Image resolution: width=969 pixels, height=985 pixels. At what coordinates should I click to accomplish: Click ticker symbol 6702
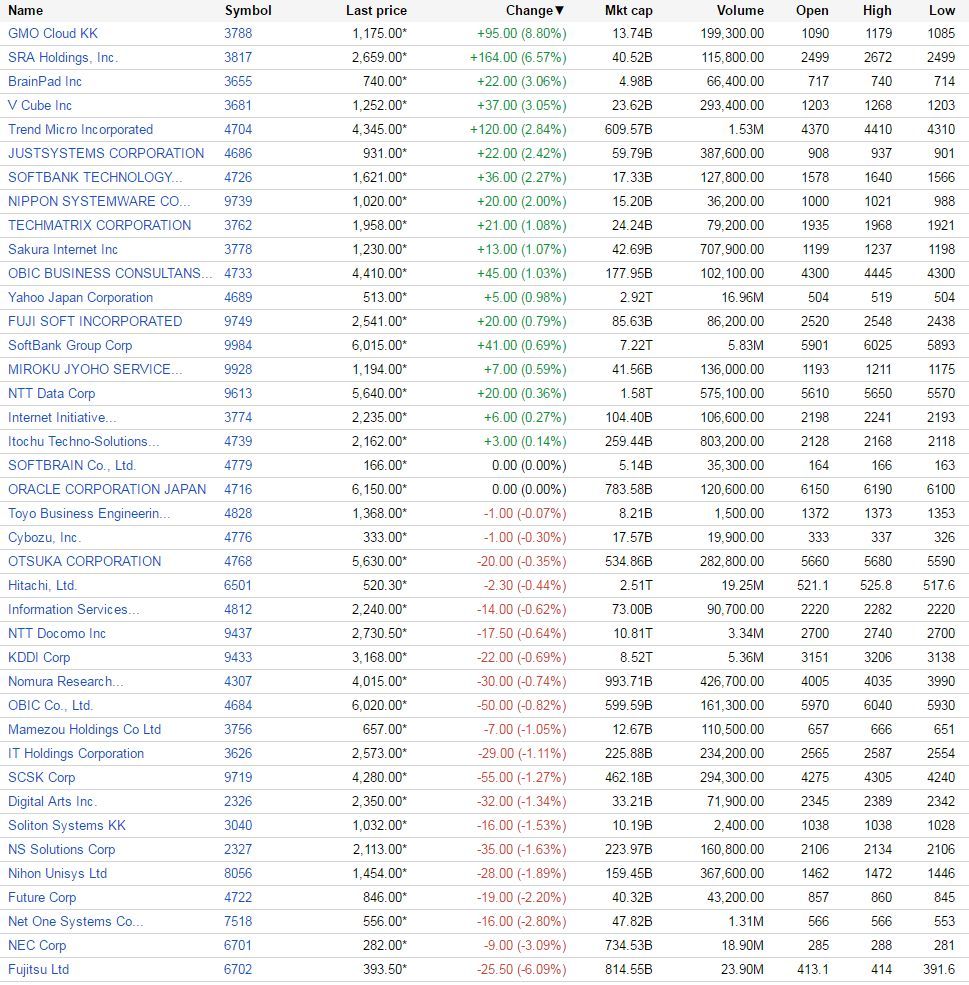pyautogui.click(x=238, y=970)
